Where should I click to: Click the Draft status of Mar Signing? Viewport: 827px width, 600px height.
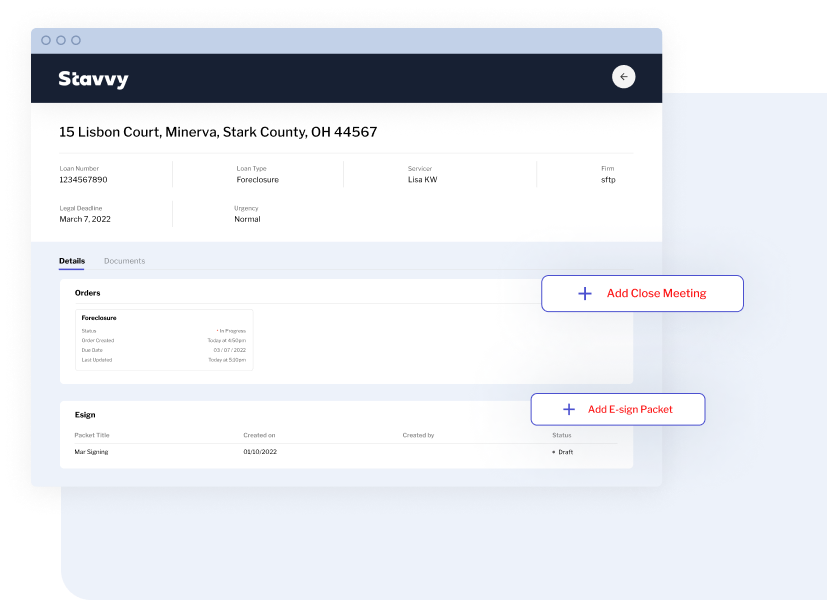563,452
